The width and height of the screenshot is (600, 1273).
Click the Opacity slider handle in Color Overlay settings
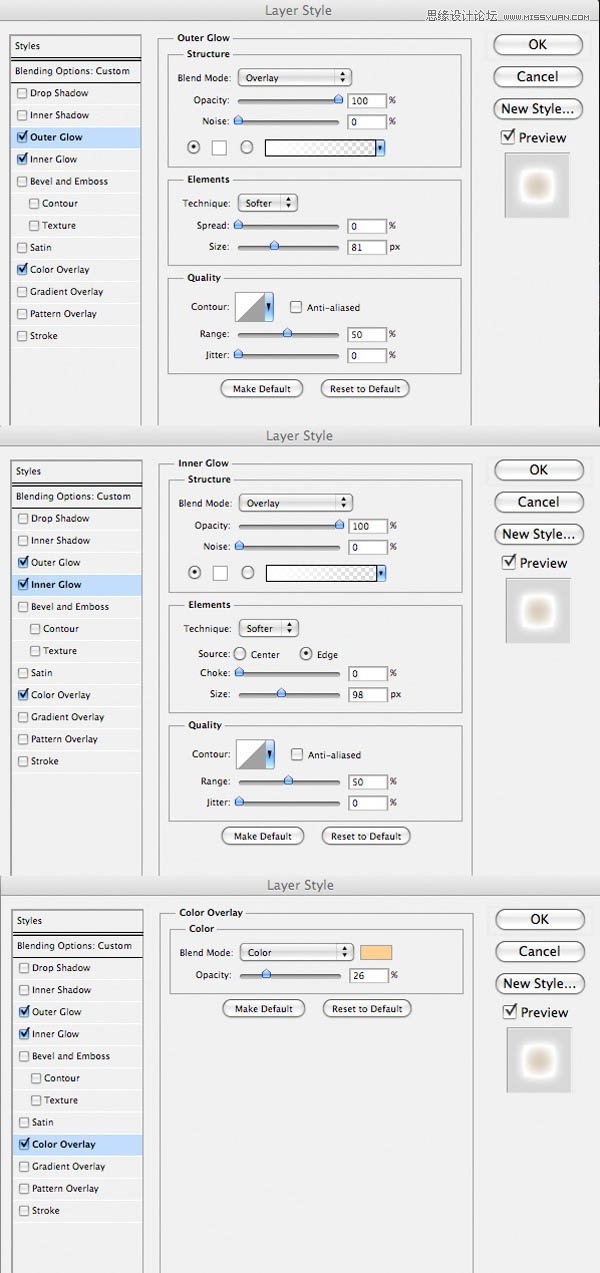coord(266,973)
